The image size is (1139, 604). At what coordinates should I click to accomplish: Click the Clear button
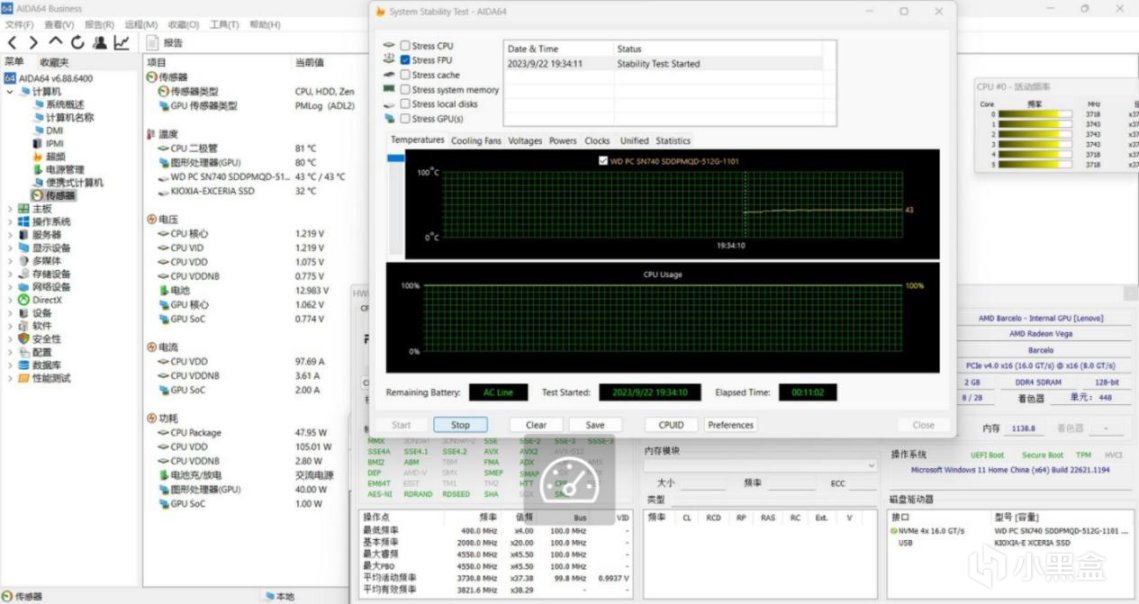[536, 425]
